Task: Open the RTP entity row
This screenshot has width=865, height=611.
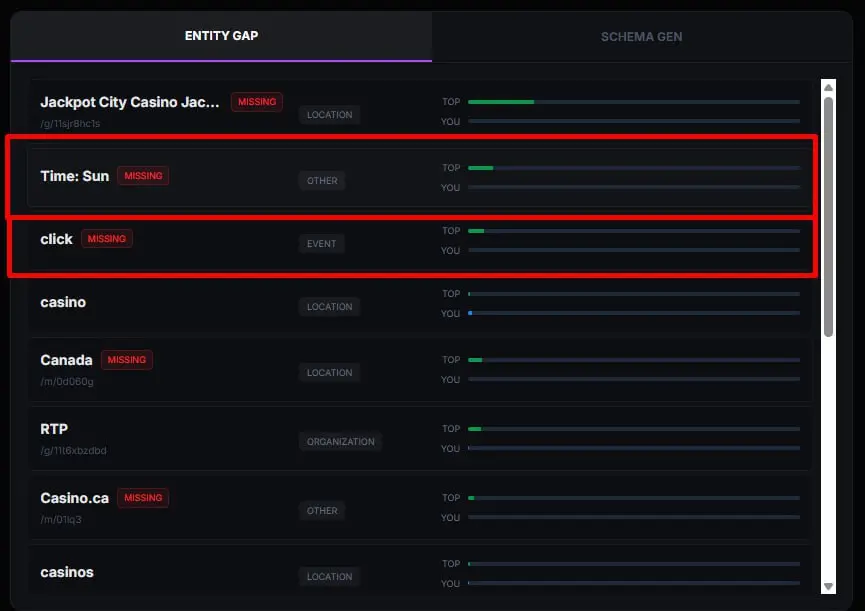Action: point(54,429)
